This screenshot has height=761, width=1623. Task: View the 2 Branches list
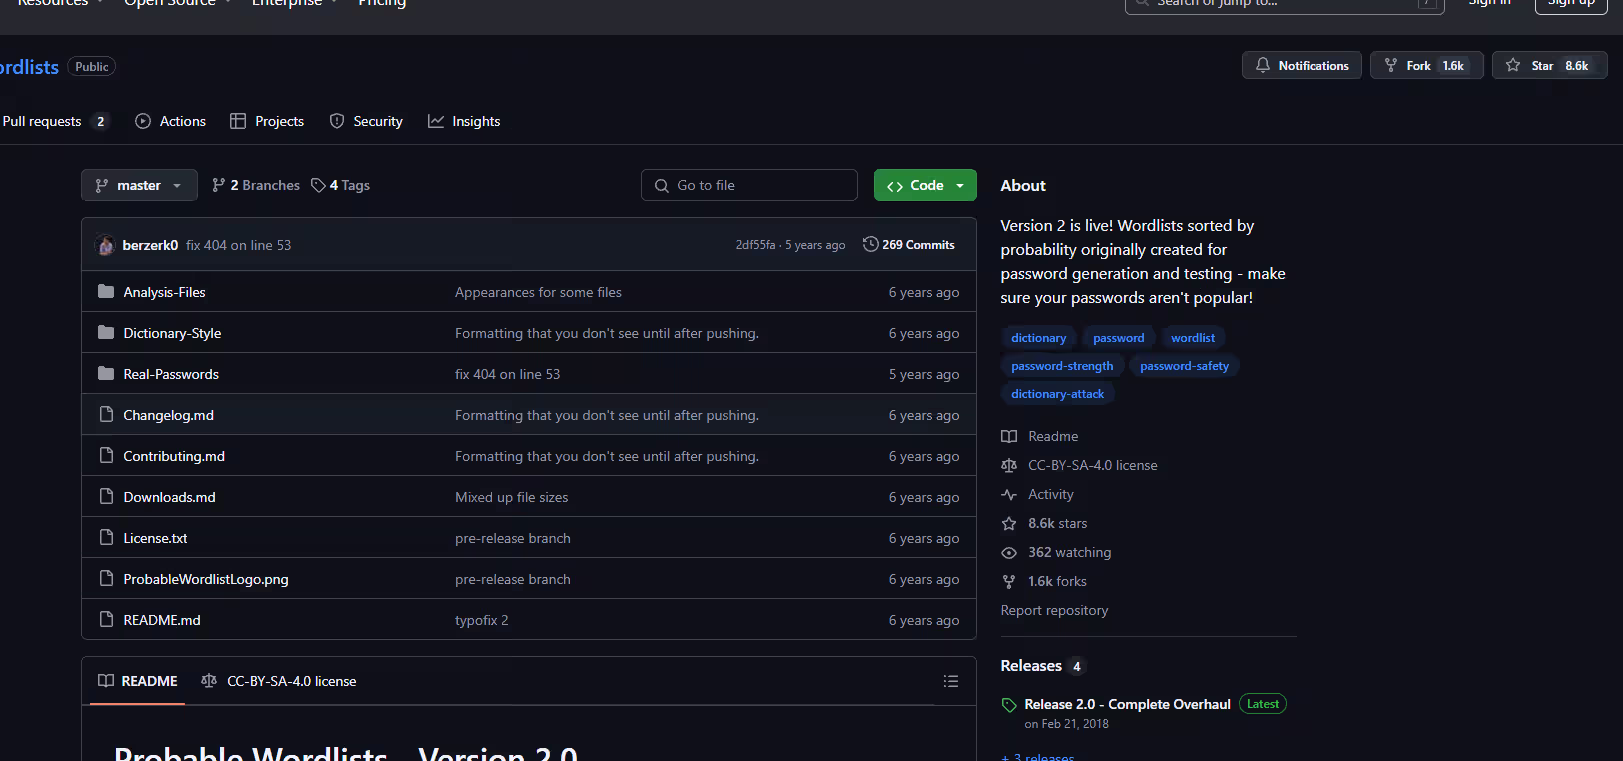(x=256, y=186)
